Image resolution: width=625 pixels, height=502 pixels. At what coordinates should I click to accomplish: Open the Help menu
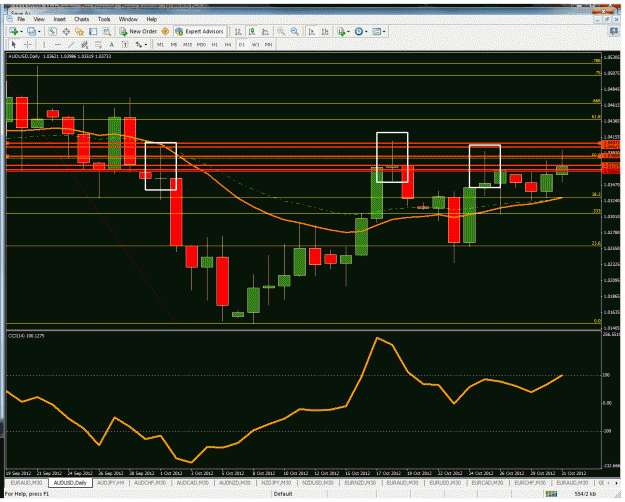coord(151,19)
